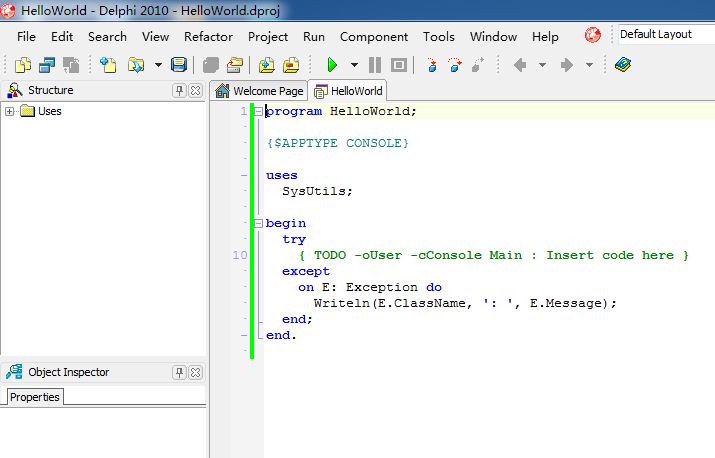Click the TODO comment line in code
Viewport: 715px width, 458px height.
point(494,255)
